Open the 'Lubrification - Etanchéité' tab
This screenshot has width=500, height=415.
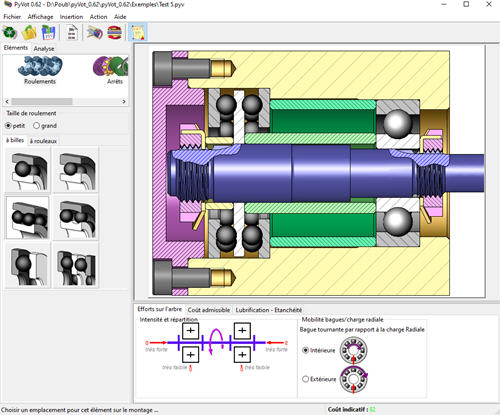coord(269,310)
